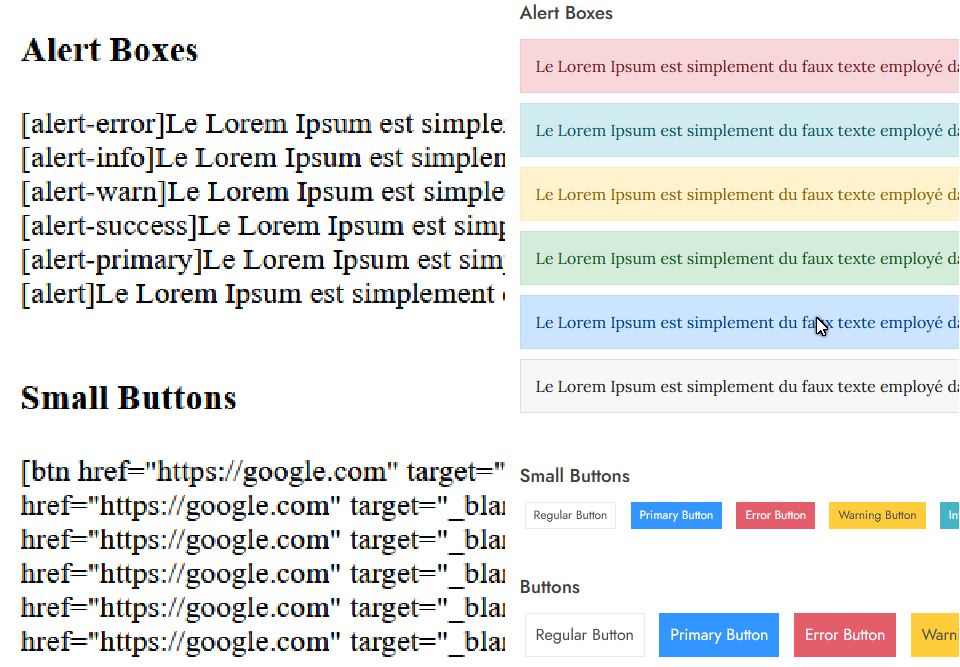The image size is (960, 667).
Task: Click the Small Buttons heading in left pane
Action: [129, 398]
